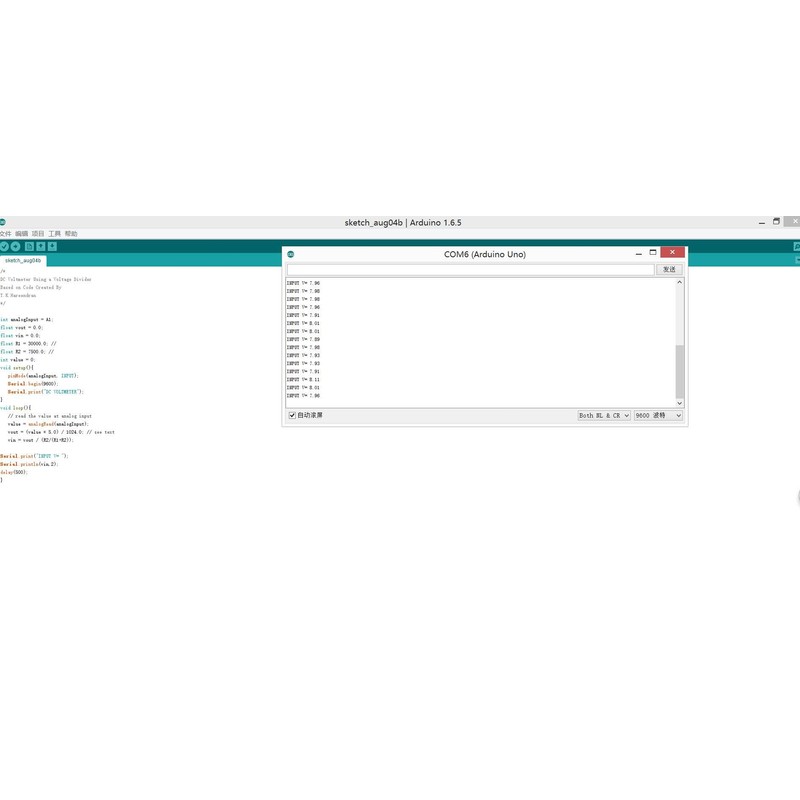Viewport: 800px width, 800px height.
Task: Click the code line float vout = 0.0
Action: [21, 328]
